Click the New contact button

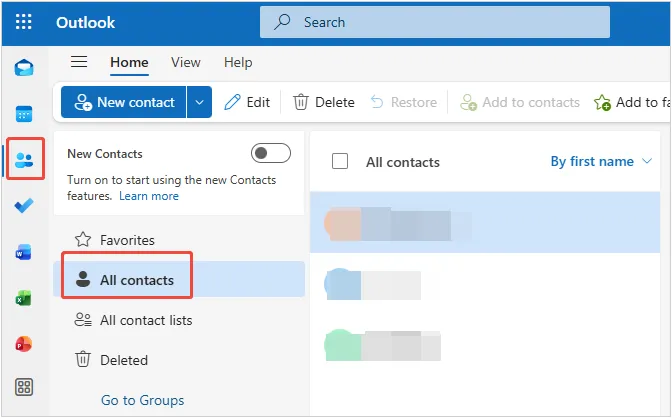click(123, 102)
